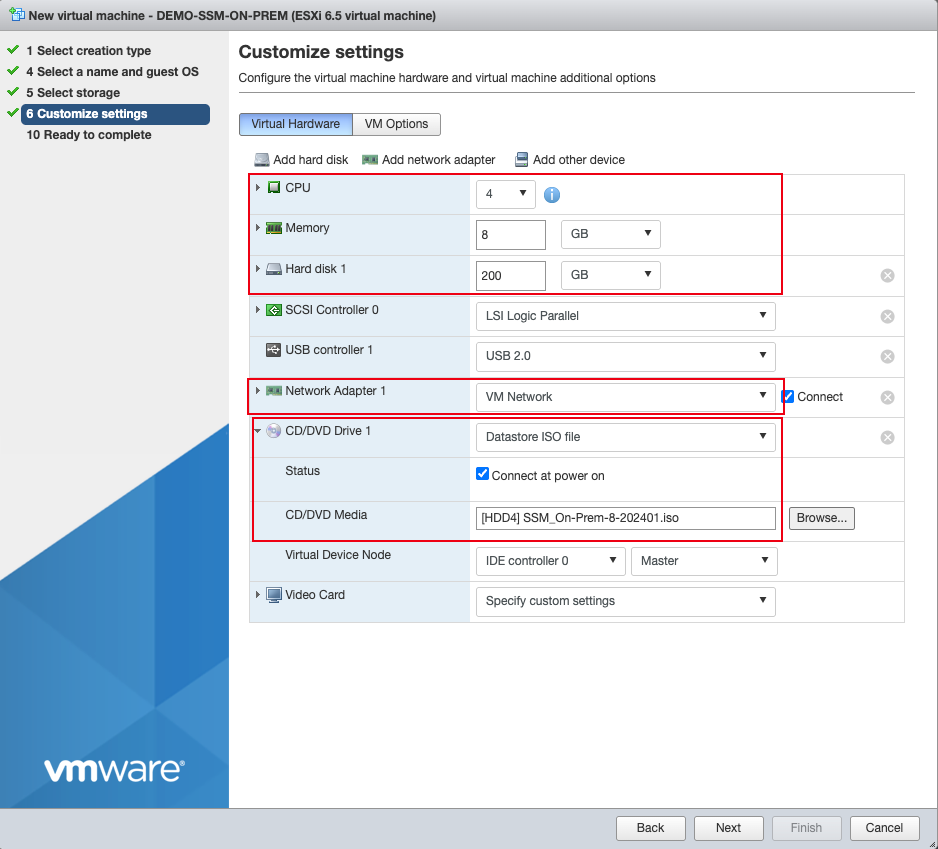The image size is (938, 849).
Task: Switch to the VM Options tab
Action: coord(395,124)
